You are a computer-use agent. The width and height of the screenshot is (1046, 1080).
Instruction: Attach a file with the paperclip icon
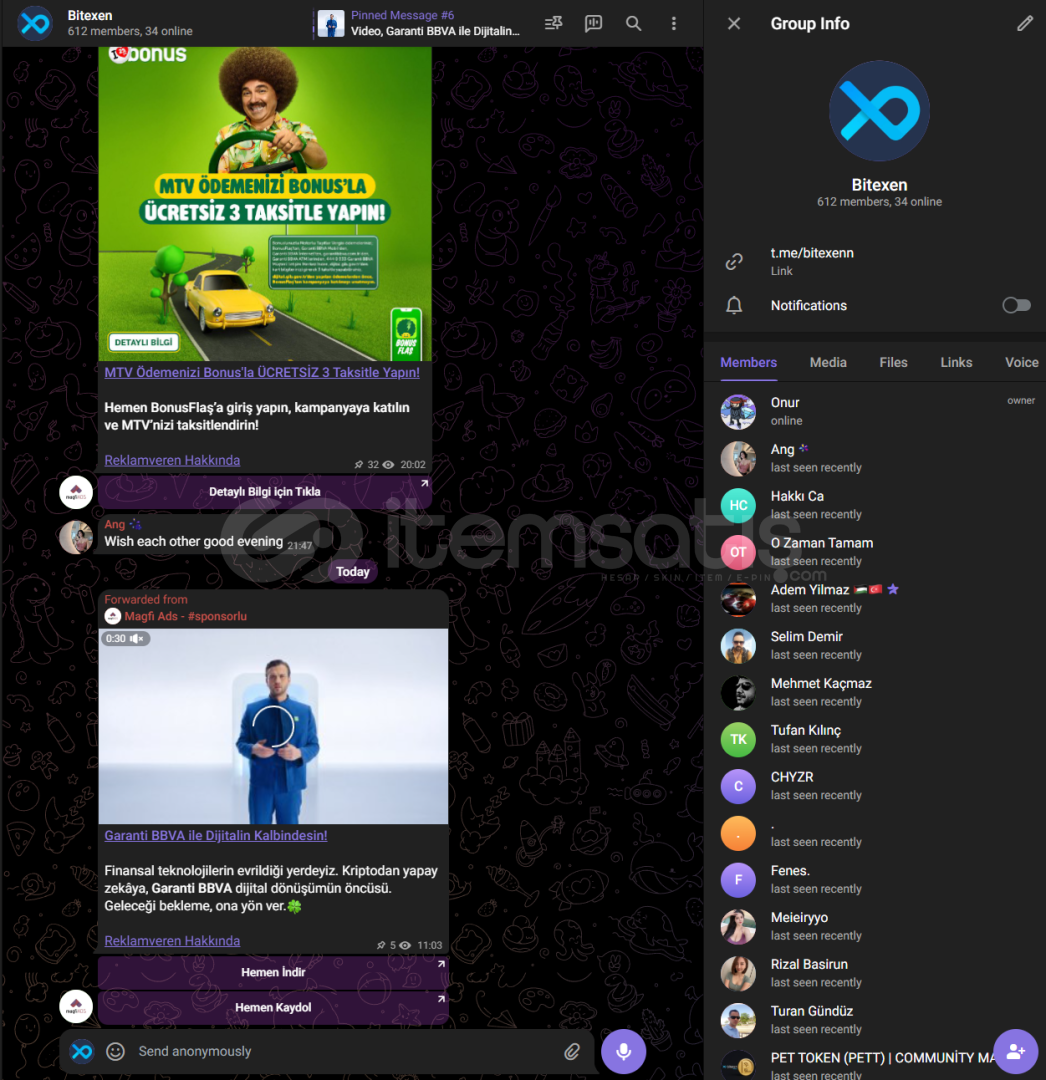572,1051
